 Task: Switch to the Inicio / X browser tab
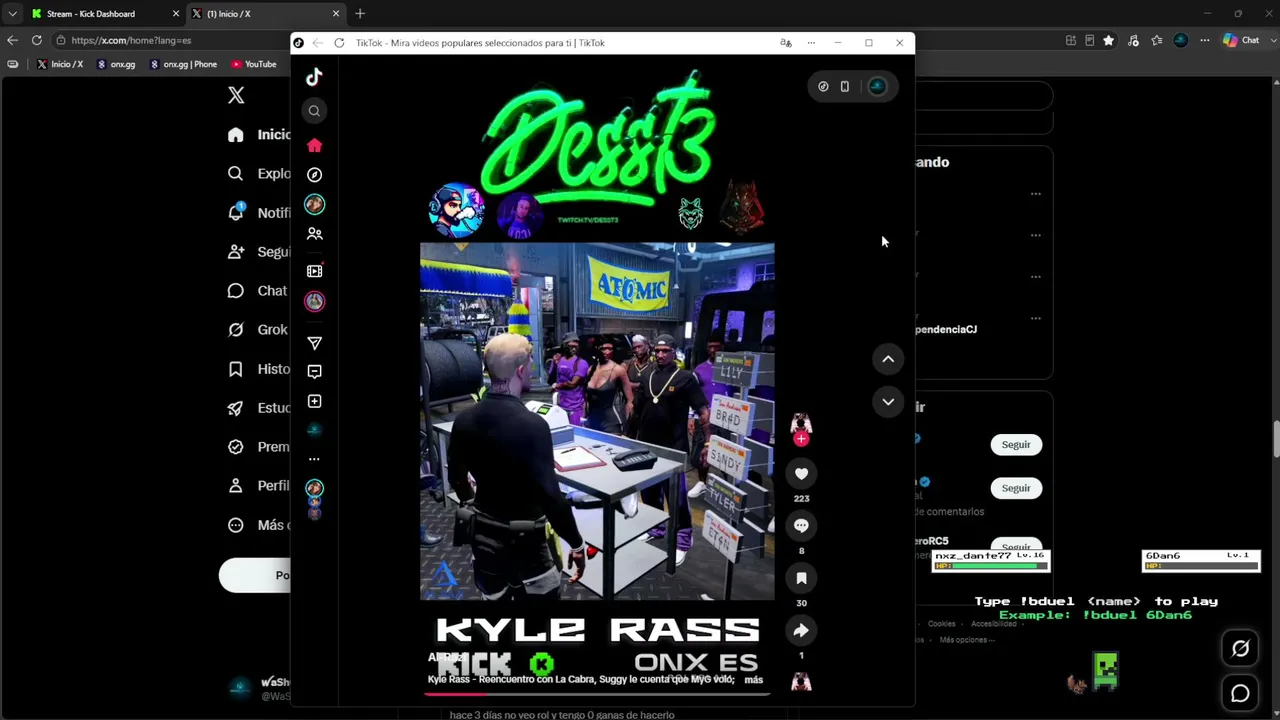262,14
